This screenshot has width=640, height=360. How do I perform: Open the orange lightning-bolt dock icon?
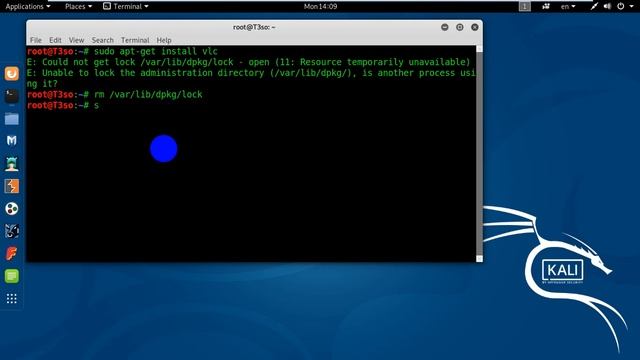tap(11, 186)
